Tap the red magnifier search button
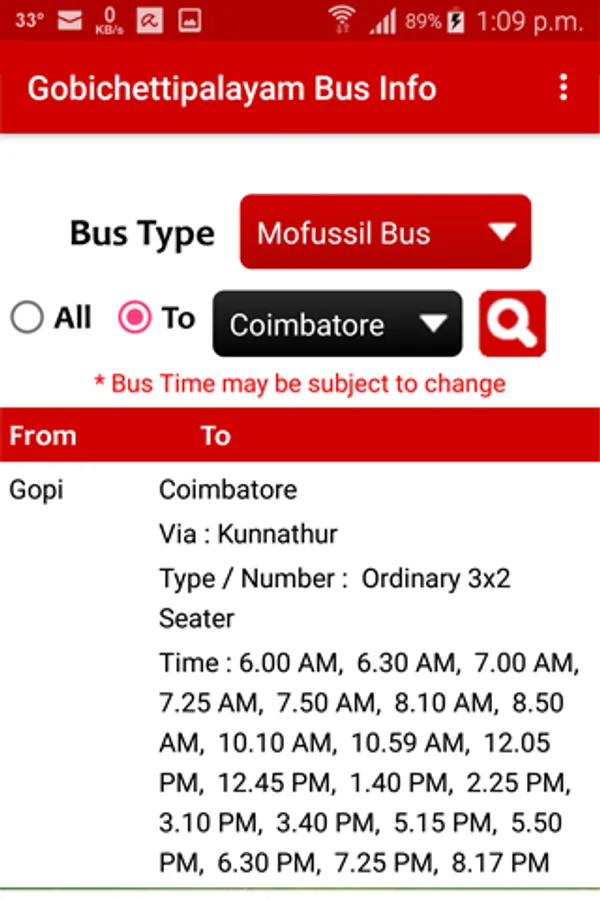600x900 pixels. 512,323
